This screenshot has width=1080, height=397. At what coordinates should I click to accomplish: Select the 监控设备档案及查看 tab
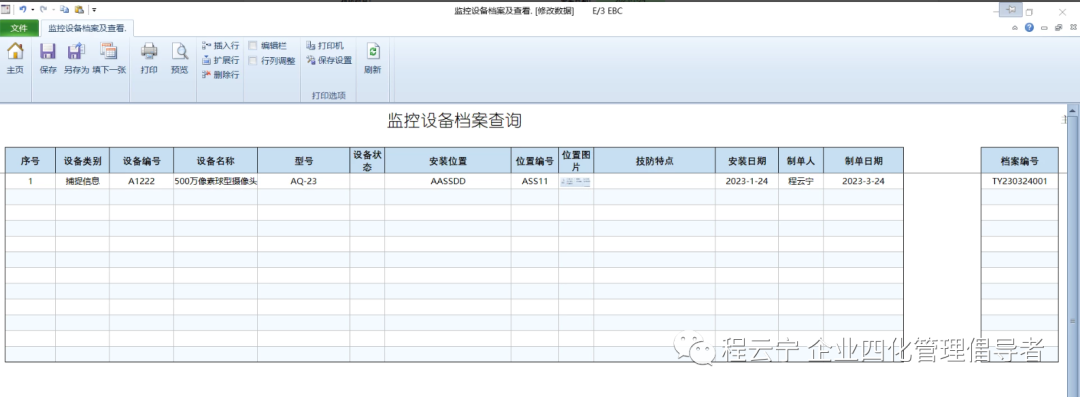(87, 28)
